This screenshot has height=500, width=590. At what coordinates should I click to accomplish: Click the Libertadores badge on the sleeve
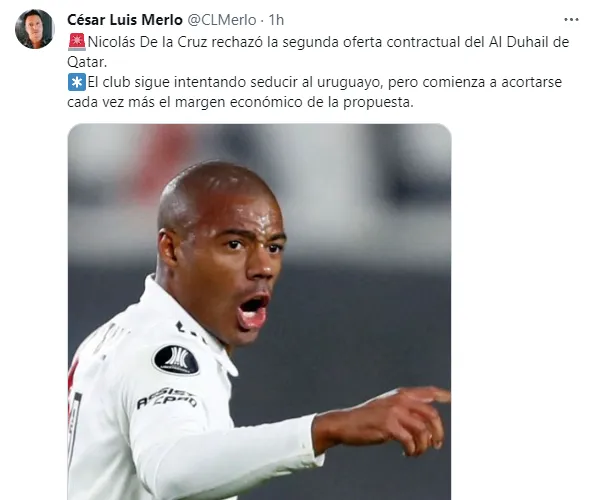click(176, 360)
